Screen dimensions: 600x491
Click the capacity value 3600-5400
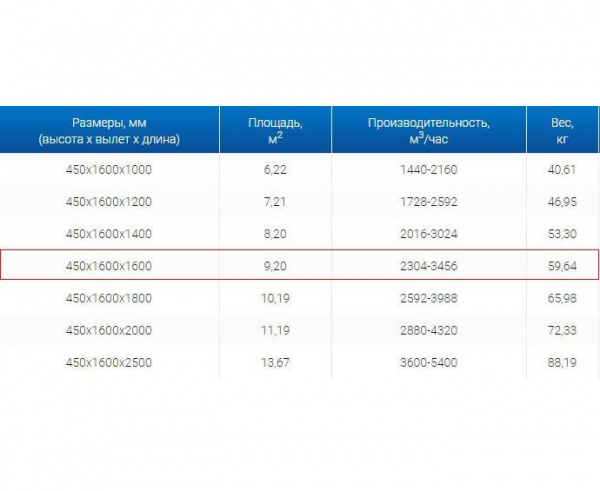click(429, 362)
